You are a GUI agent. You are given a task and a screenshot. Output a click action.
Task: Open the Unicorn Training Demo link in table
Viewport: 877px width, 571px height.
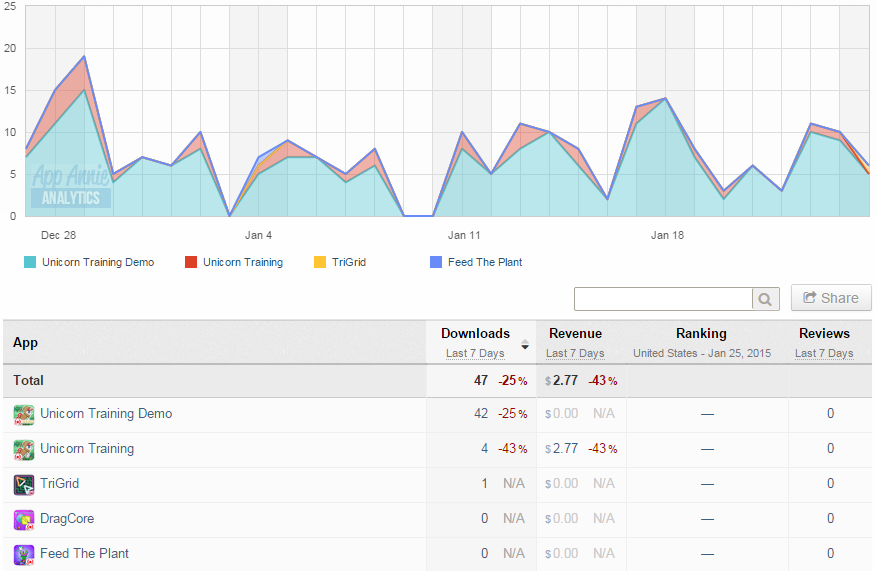106,414
